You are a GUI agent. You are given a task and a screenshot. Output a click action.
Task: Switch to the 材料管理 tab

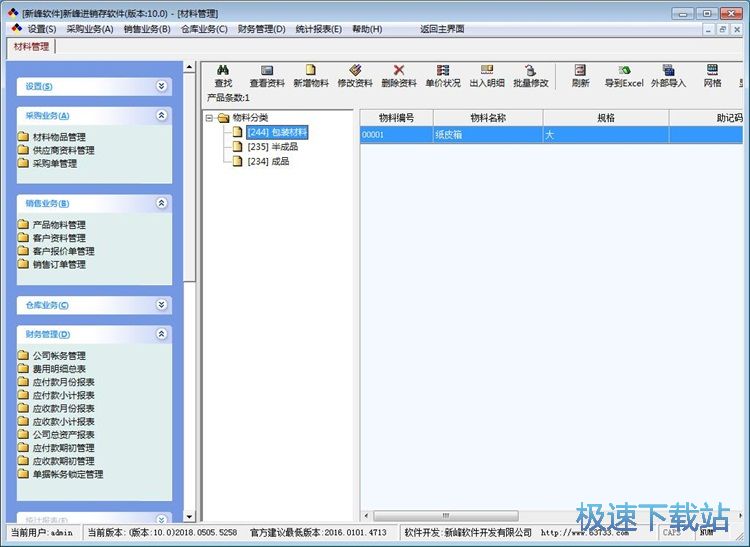point(31,47)
